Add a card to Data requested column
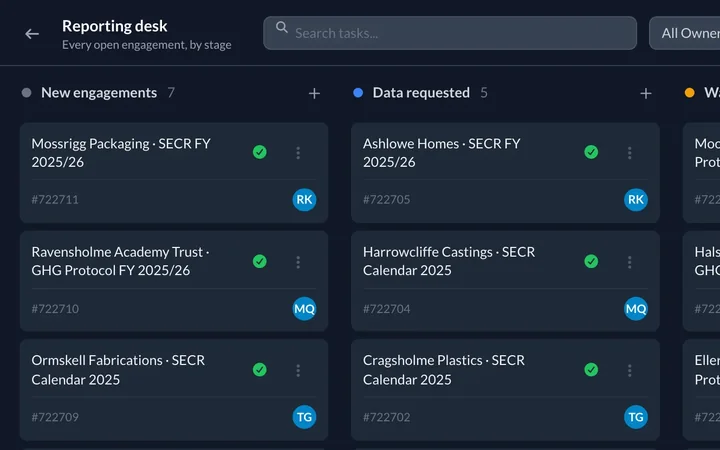The height and width of the screenshot is (450, 720). click(x=646, y=94)
